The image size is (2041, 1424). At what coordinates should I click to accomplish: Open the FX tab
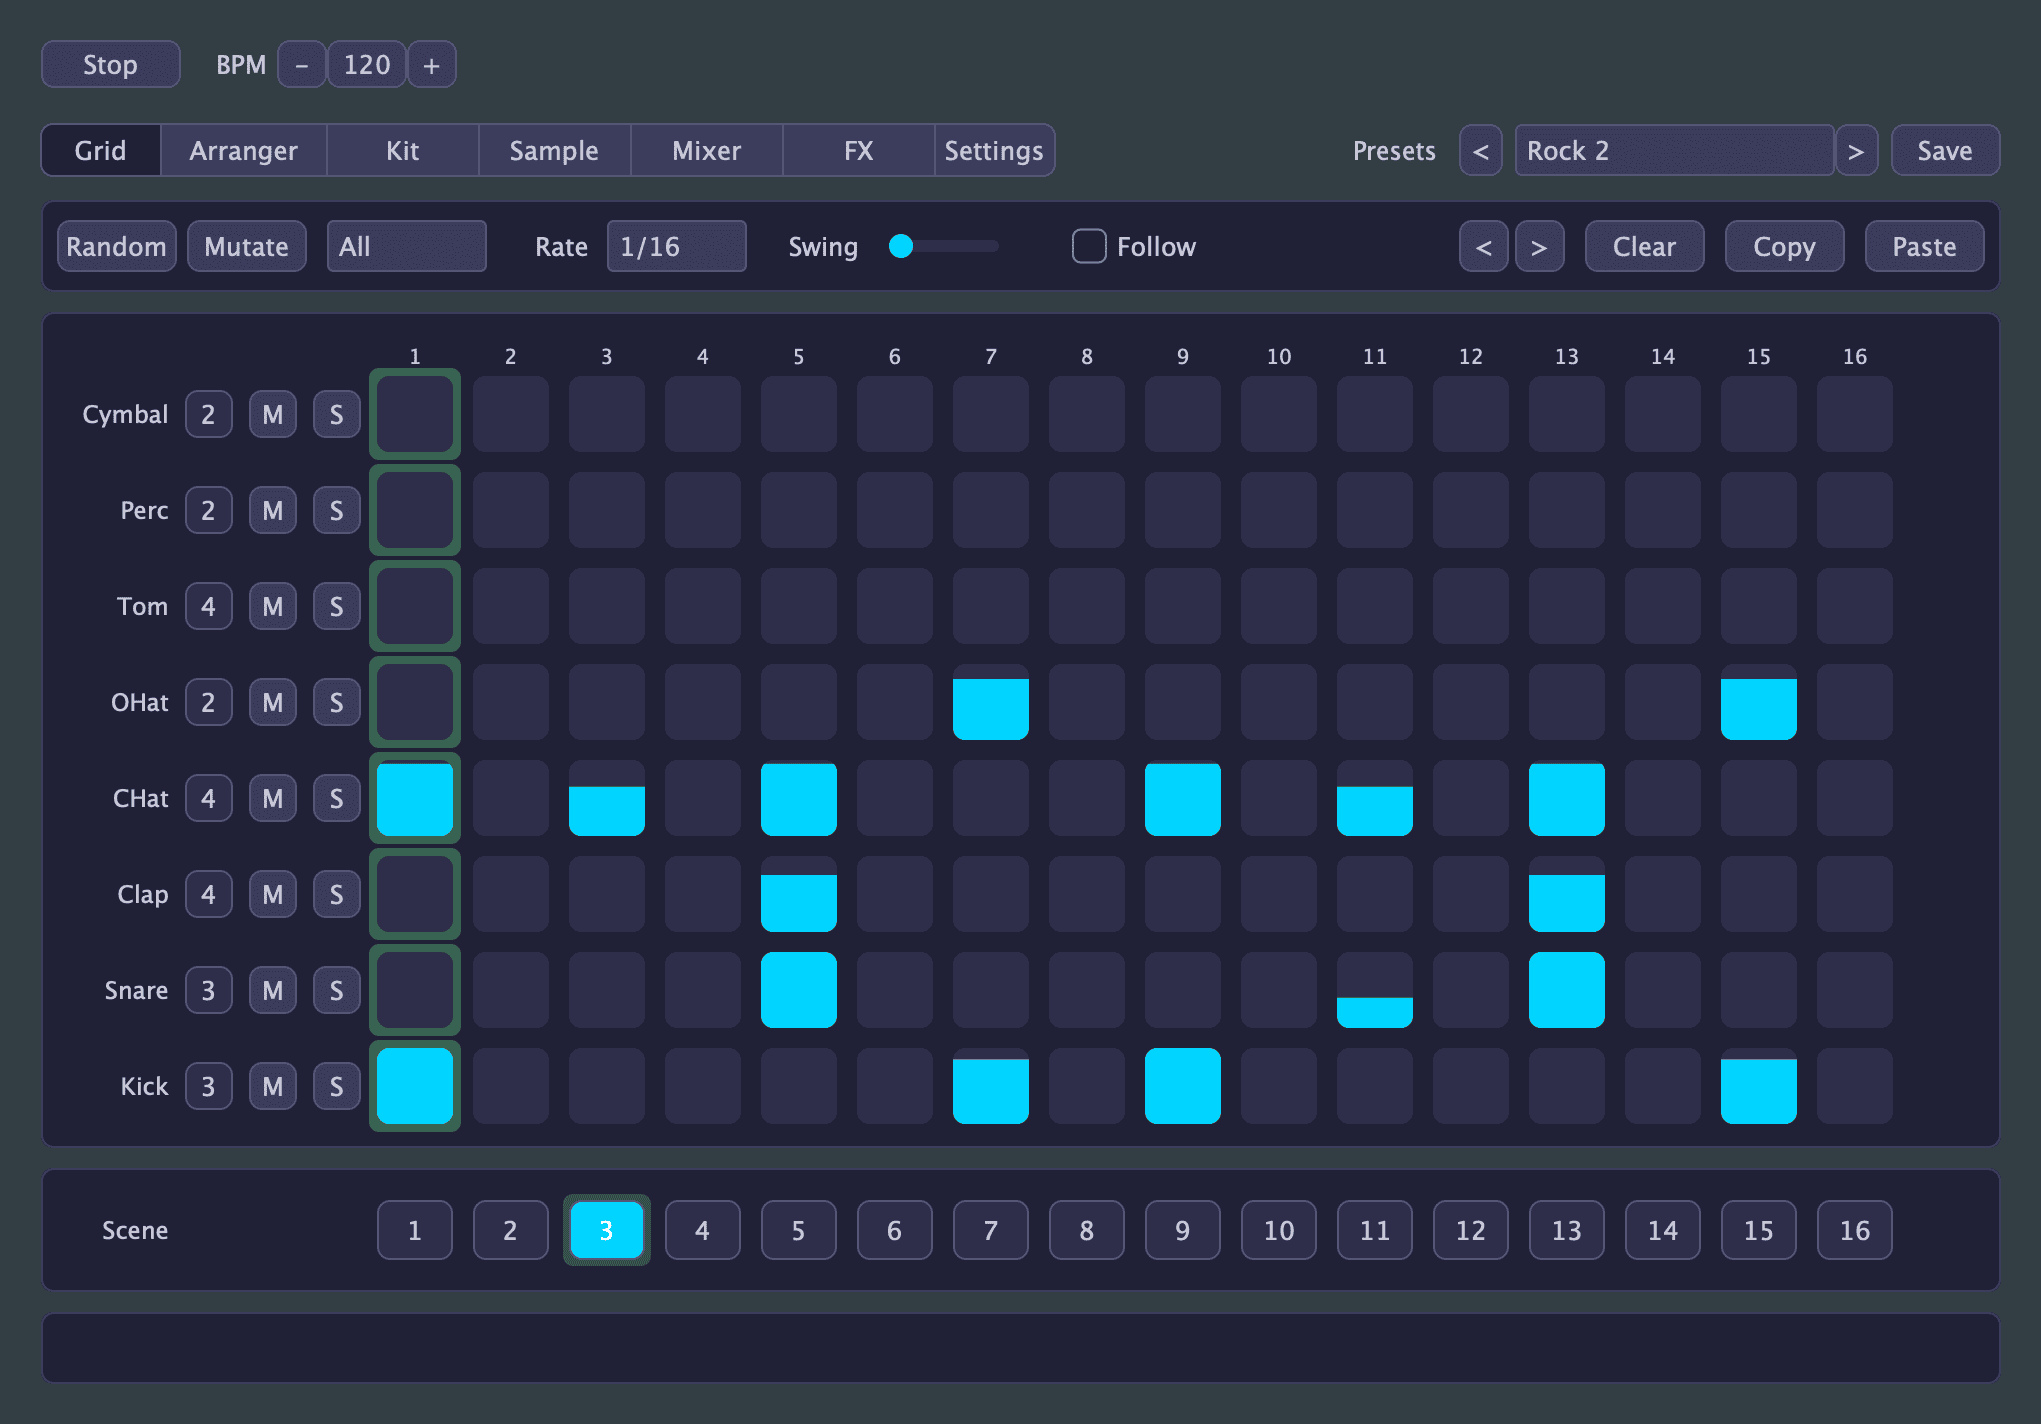pos(858,150)
